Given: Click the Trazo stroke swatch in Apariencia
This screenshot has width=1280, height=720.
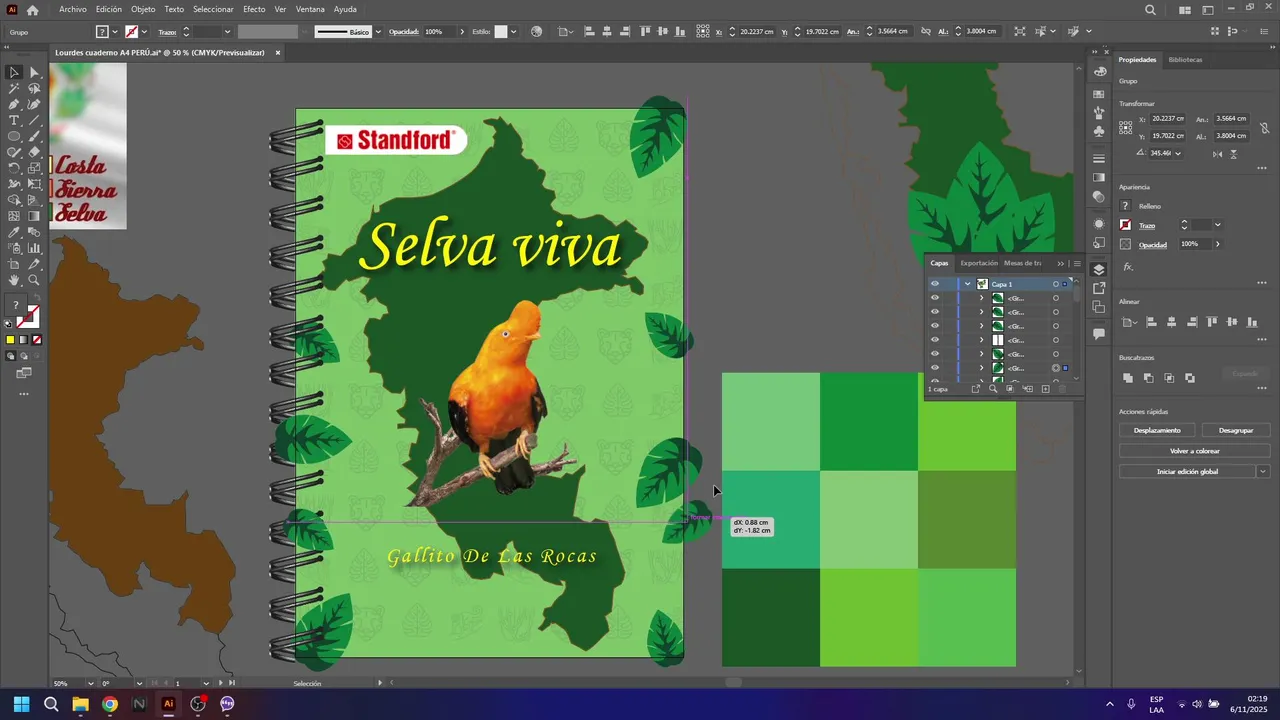Looking at the screenshot, I should 1126,225.
